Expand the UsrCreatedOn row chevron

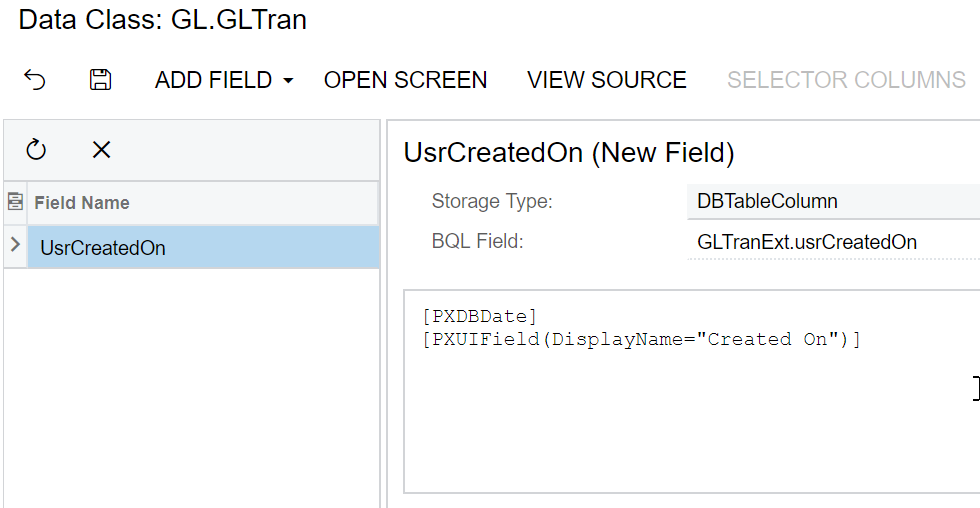15,247
